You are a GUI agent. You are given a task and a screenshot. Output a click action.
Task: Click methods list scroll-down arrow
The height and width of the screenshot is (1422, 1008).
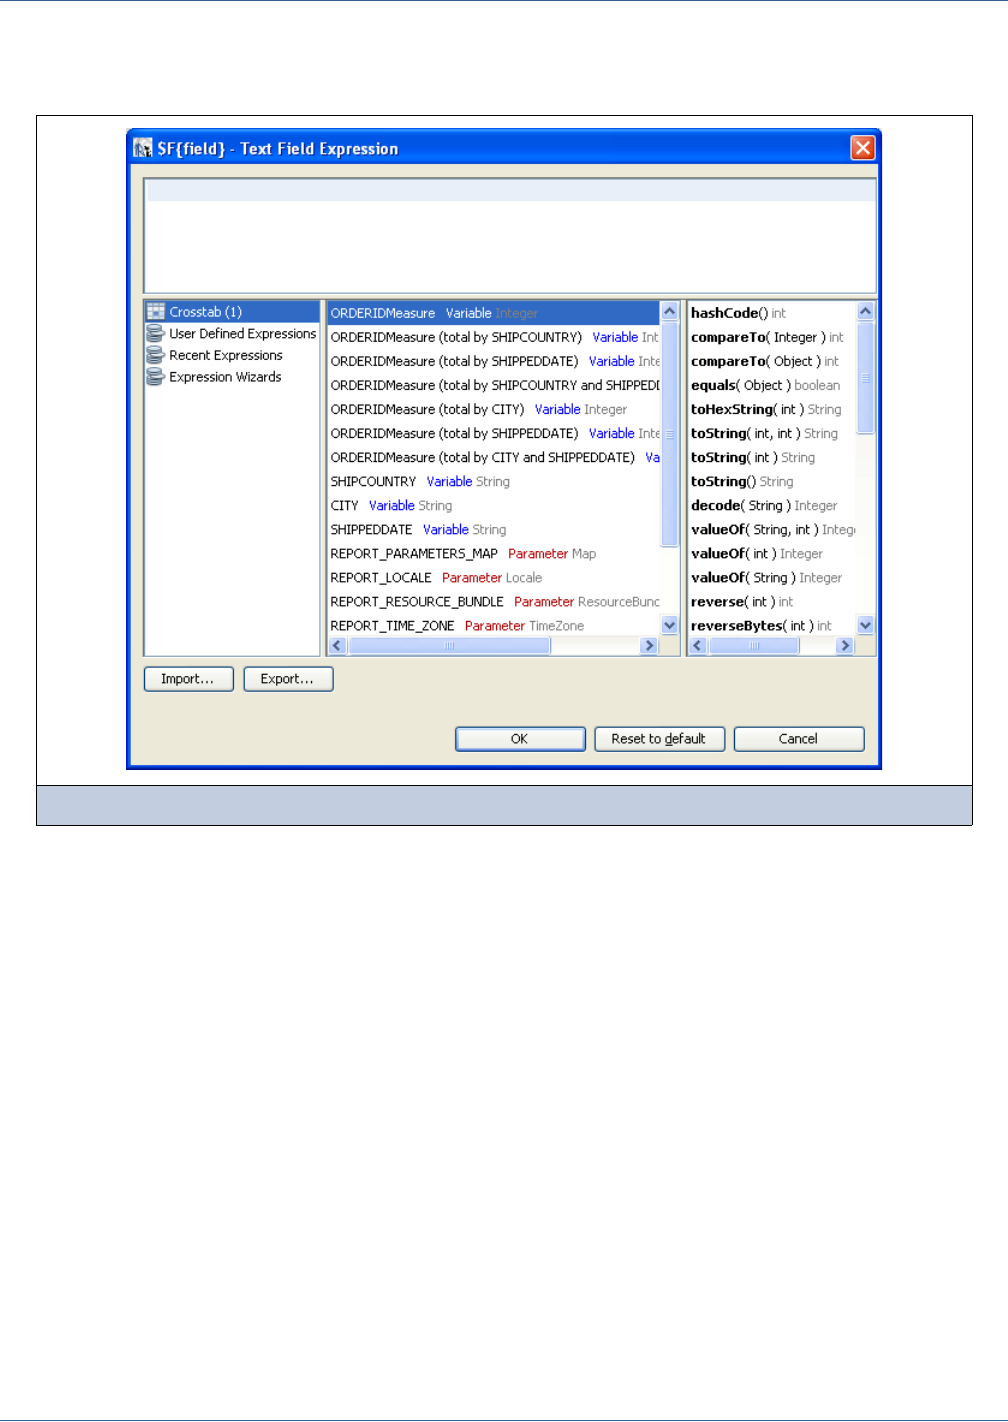point(866,625)
